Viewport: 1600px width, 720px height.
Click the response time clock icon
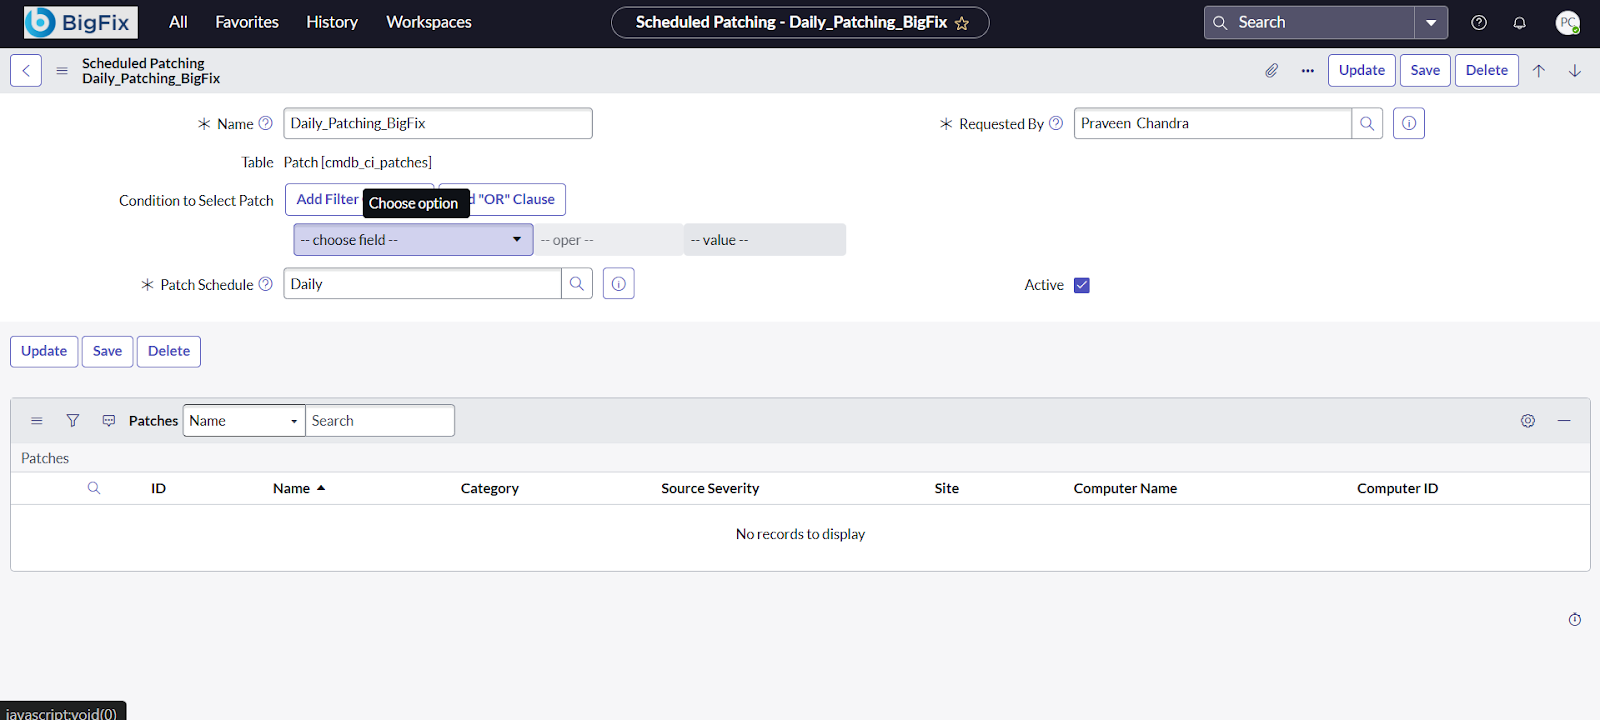1575,620
